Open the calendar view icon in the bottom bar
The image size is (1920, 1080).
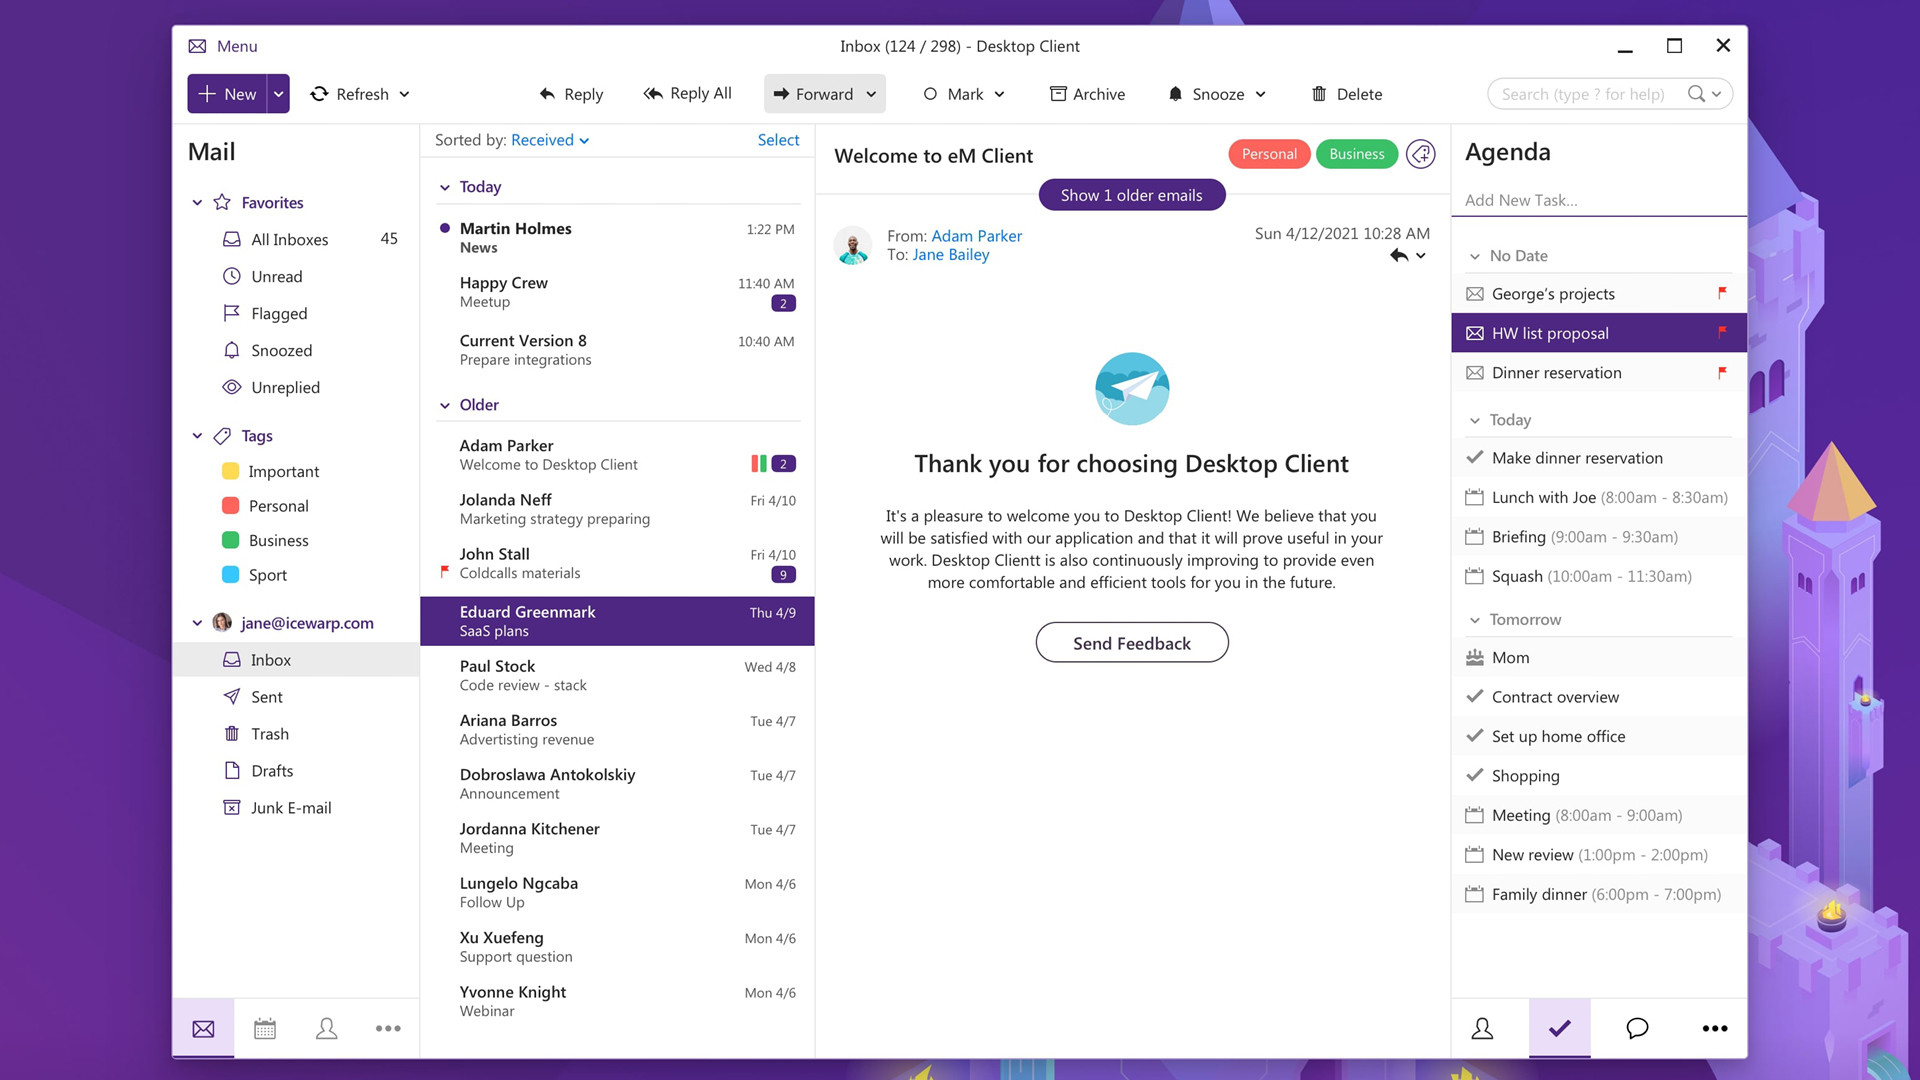(x=265, y=1028)
